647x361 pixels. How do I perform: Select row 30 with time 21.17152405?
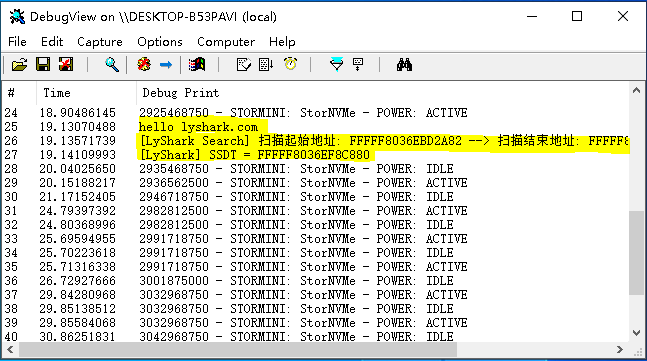316,197
